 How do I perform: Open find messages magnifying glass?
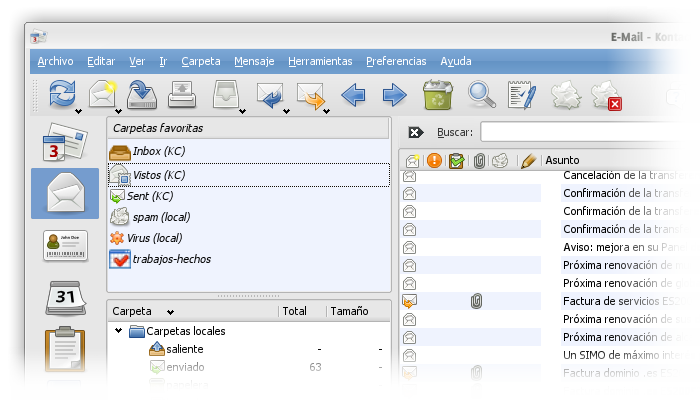(x=481, y=94)
